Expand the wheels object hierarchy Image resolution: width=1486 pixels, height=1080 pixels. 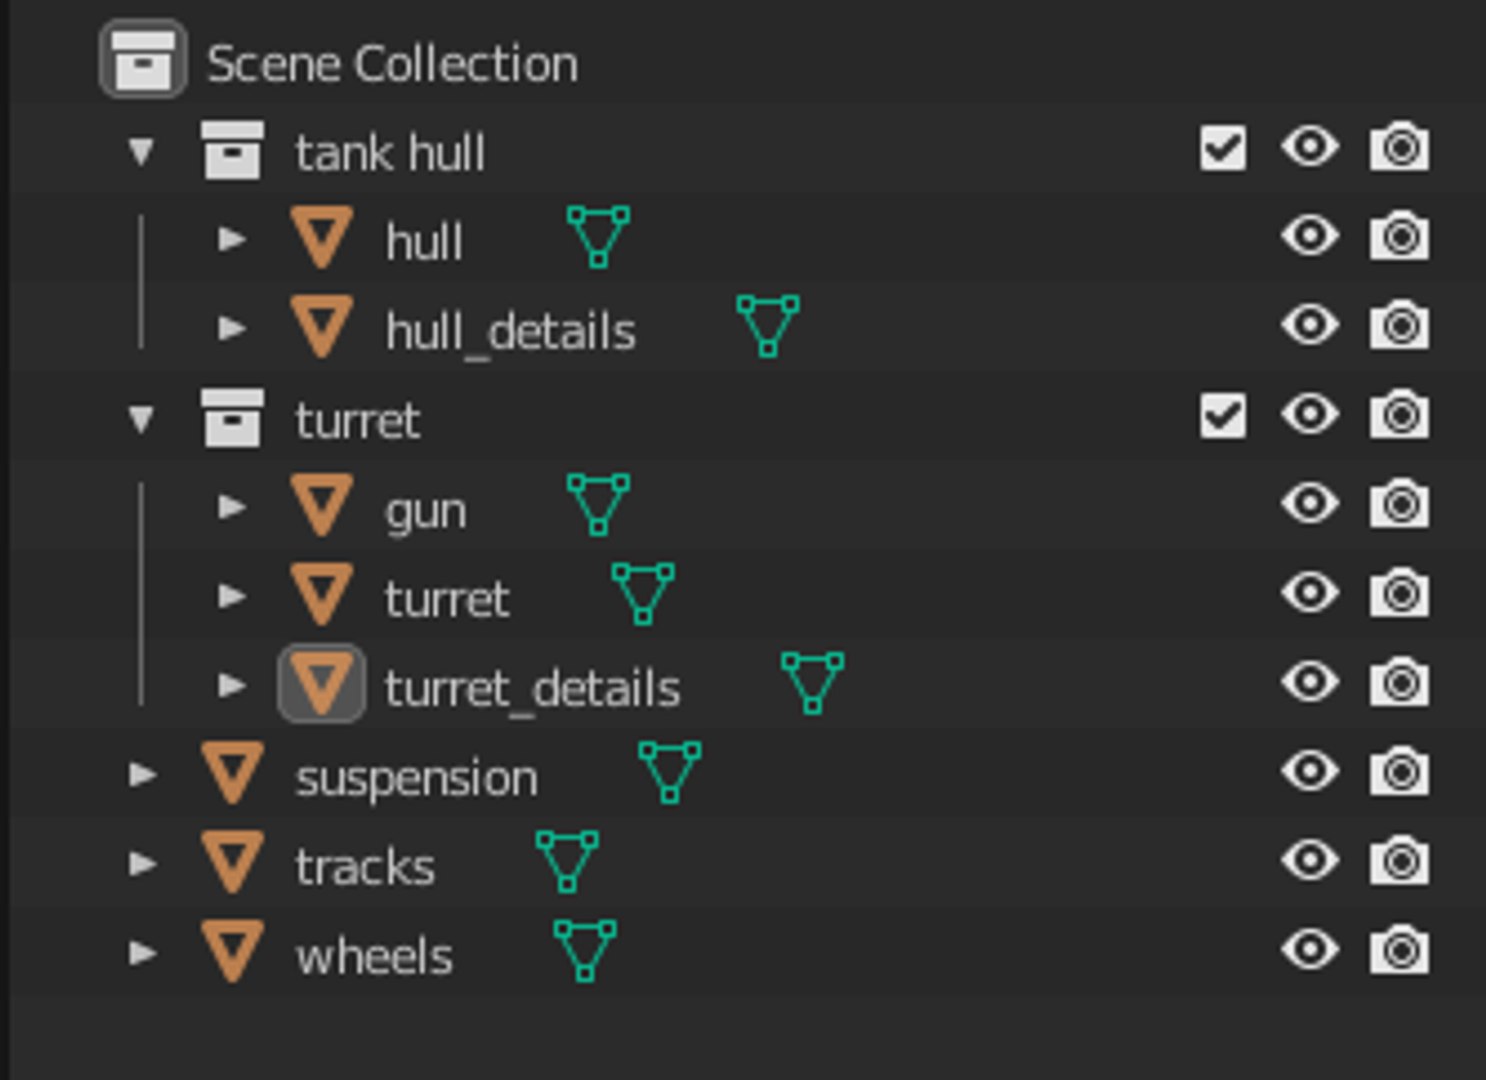142,952
